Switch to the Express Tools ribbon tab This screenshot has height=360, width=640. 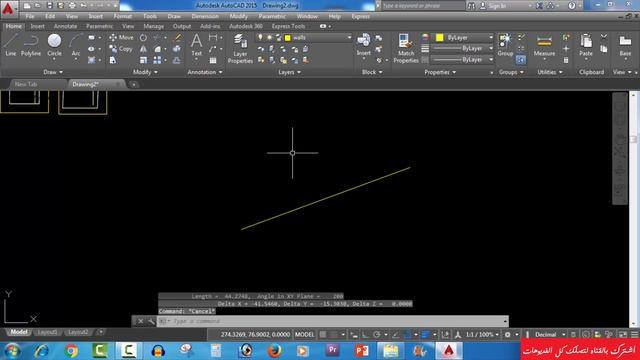pos(288,26)
